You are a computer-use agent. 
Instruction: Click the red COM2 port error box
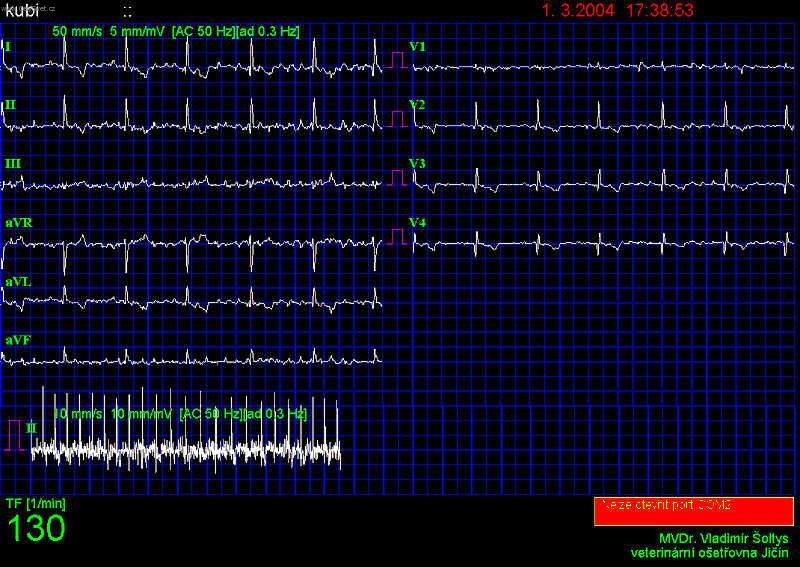[695, 510]
